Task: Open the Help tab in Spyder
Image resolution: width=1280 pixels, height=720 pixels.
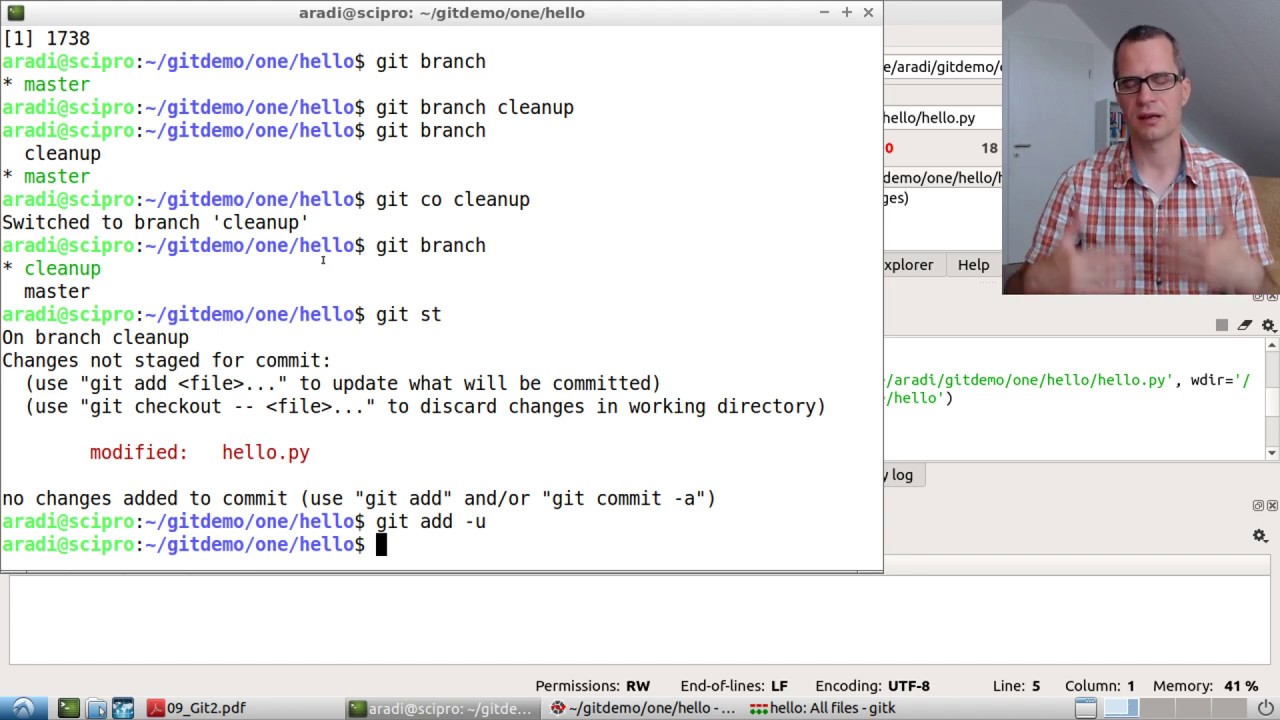Action: [x=973, y=265]
